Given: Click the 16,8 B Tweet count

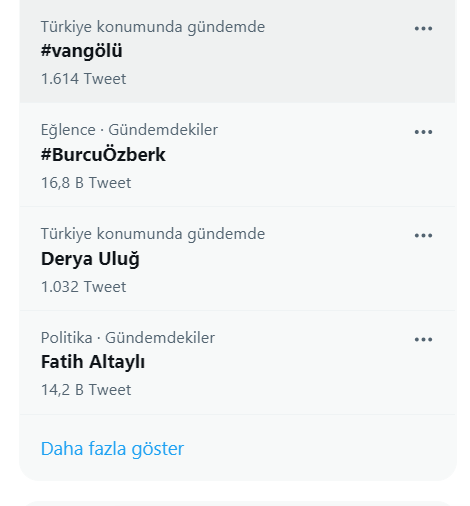Looking at the screenshot, I should tap(86, 183).
